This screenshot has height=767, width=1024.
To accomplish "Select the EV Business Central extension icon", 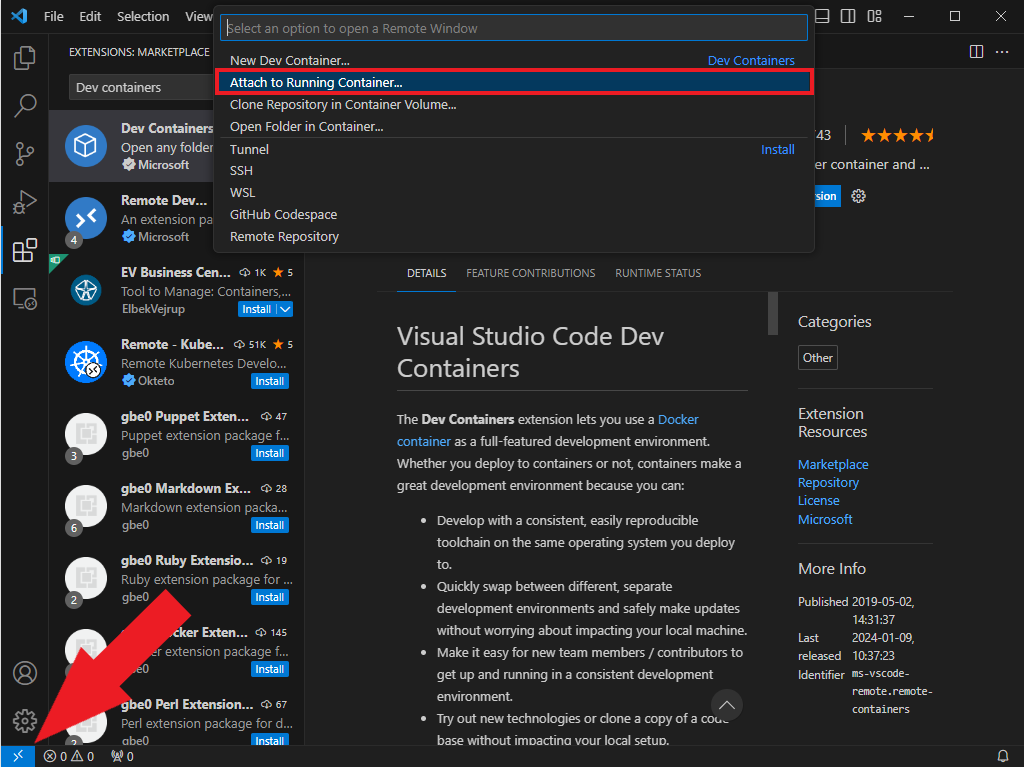I will 86,290.
